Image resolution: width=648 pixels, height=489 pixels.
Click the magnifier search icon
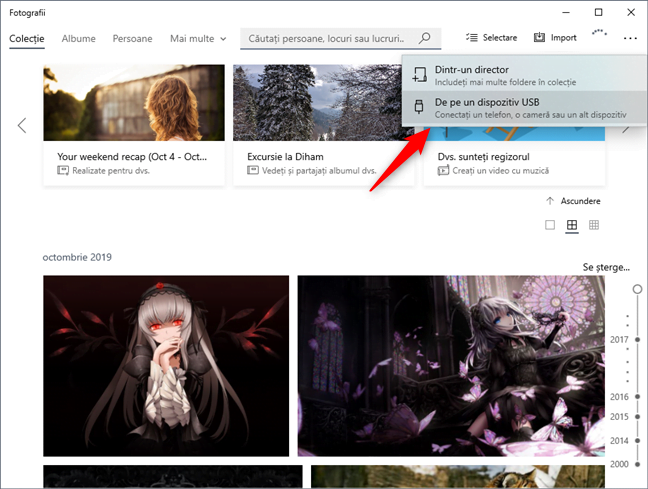tap(424, 38)
